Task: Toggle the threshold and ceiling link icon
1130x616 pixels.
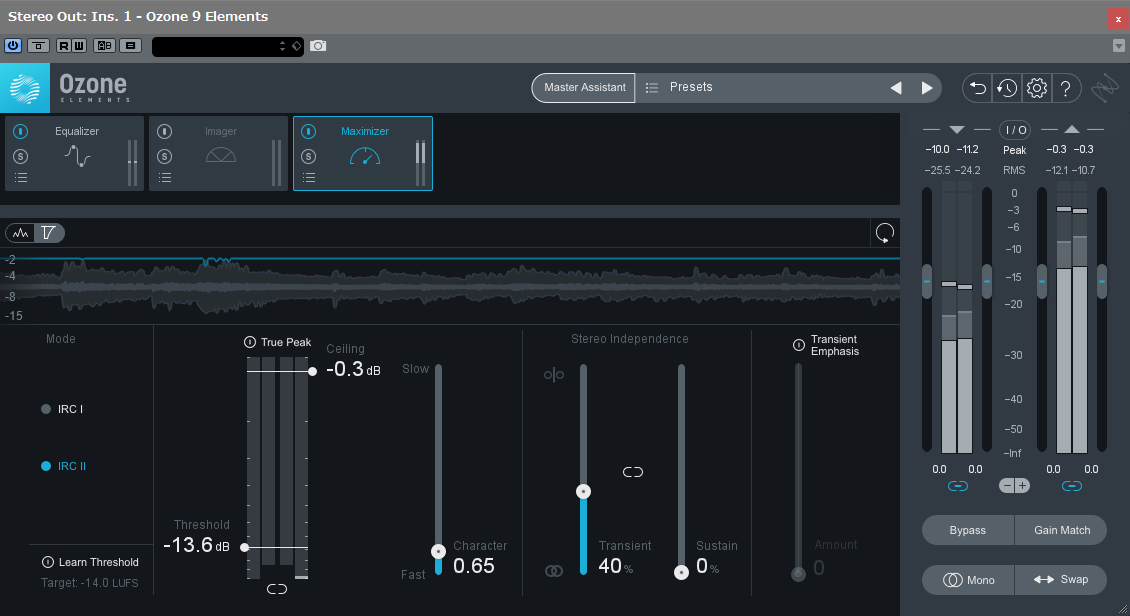Action: coord(277,589)
